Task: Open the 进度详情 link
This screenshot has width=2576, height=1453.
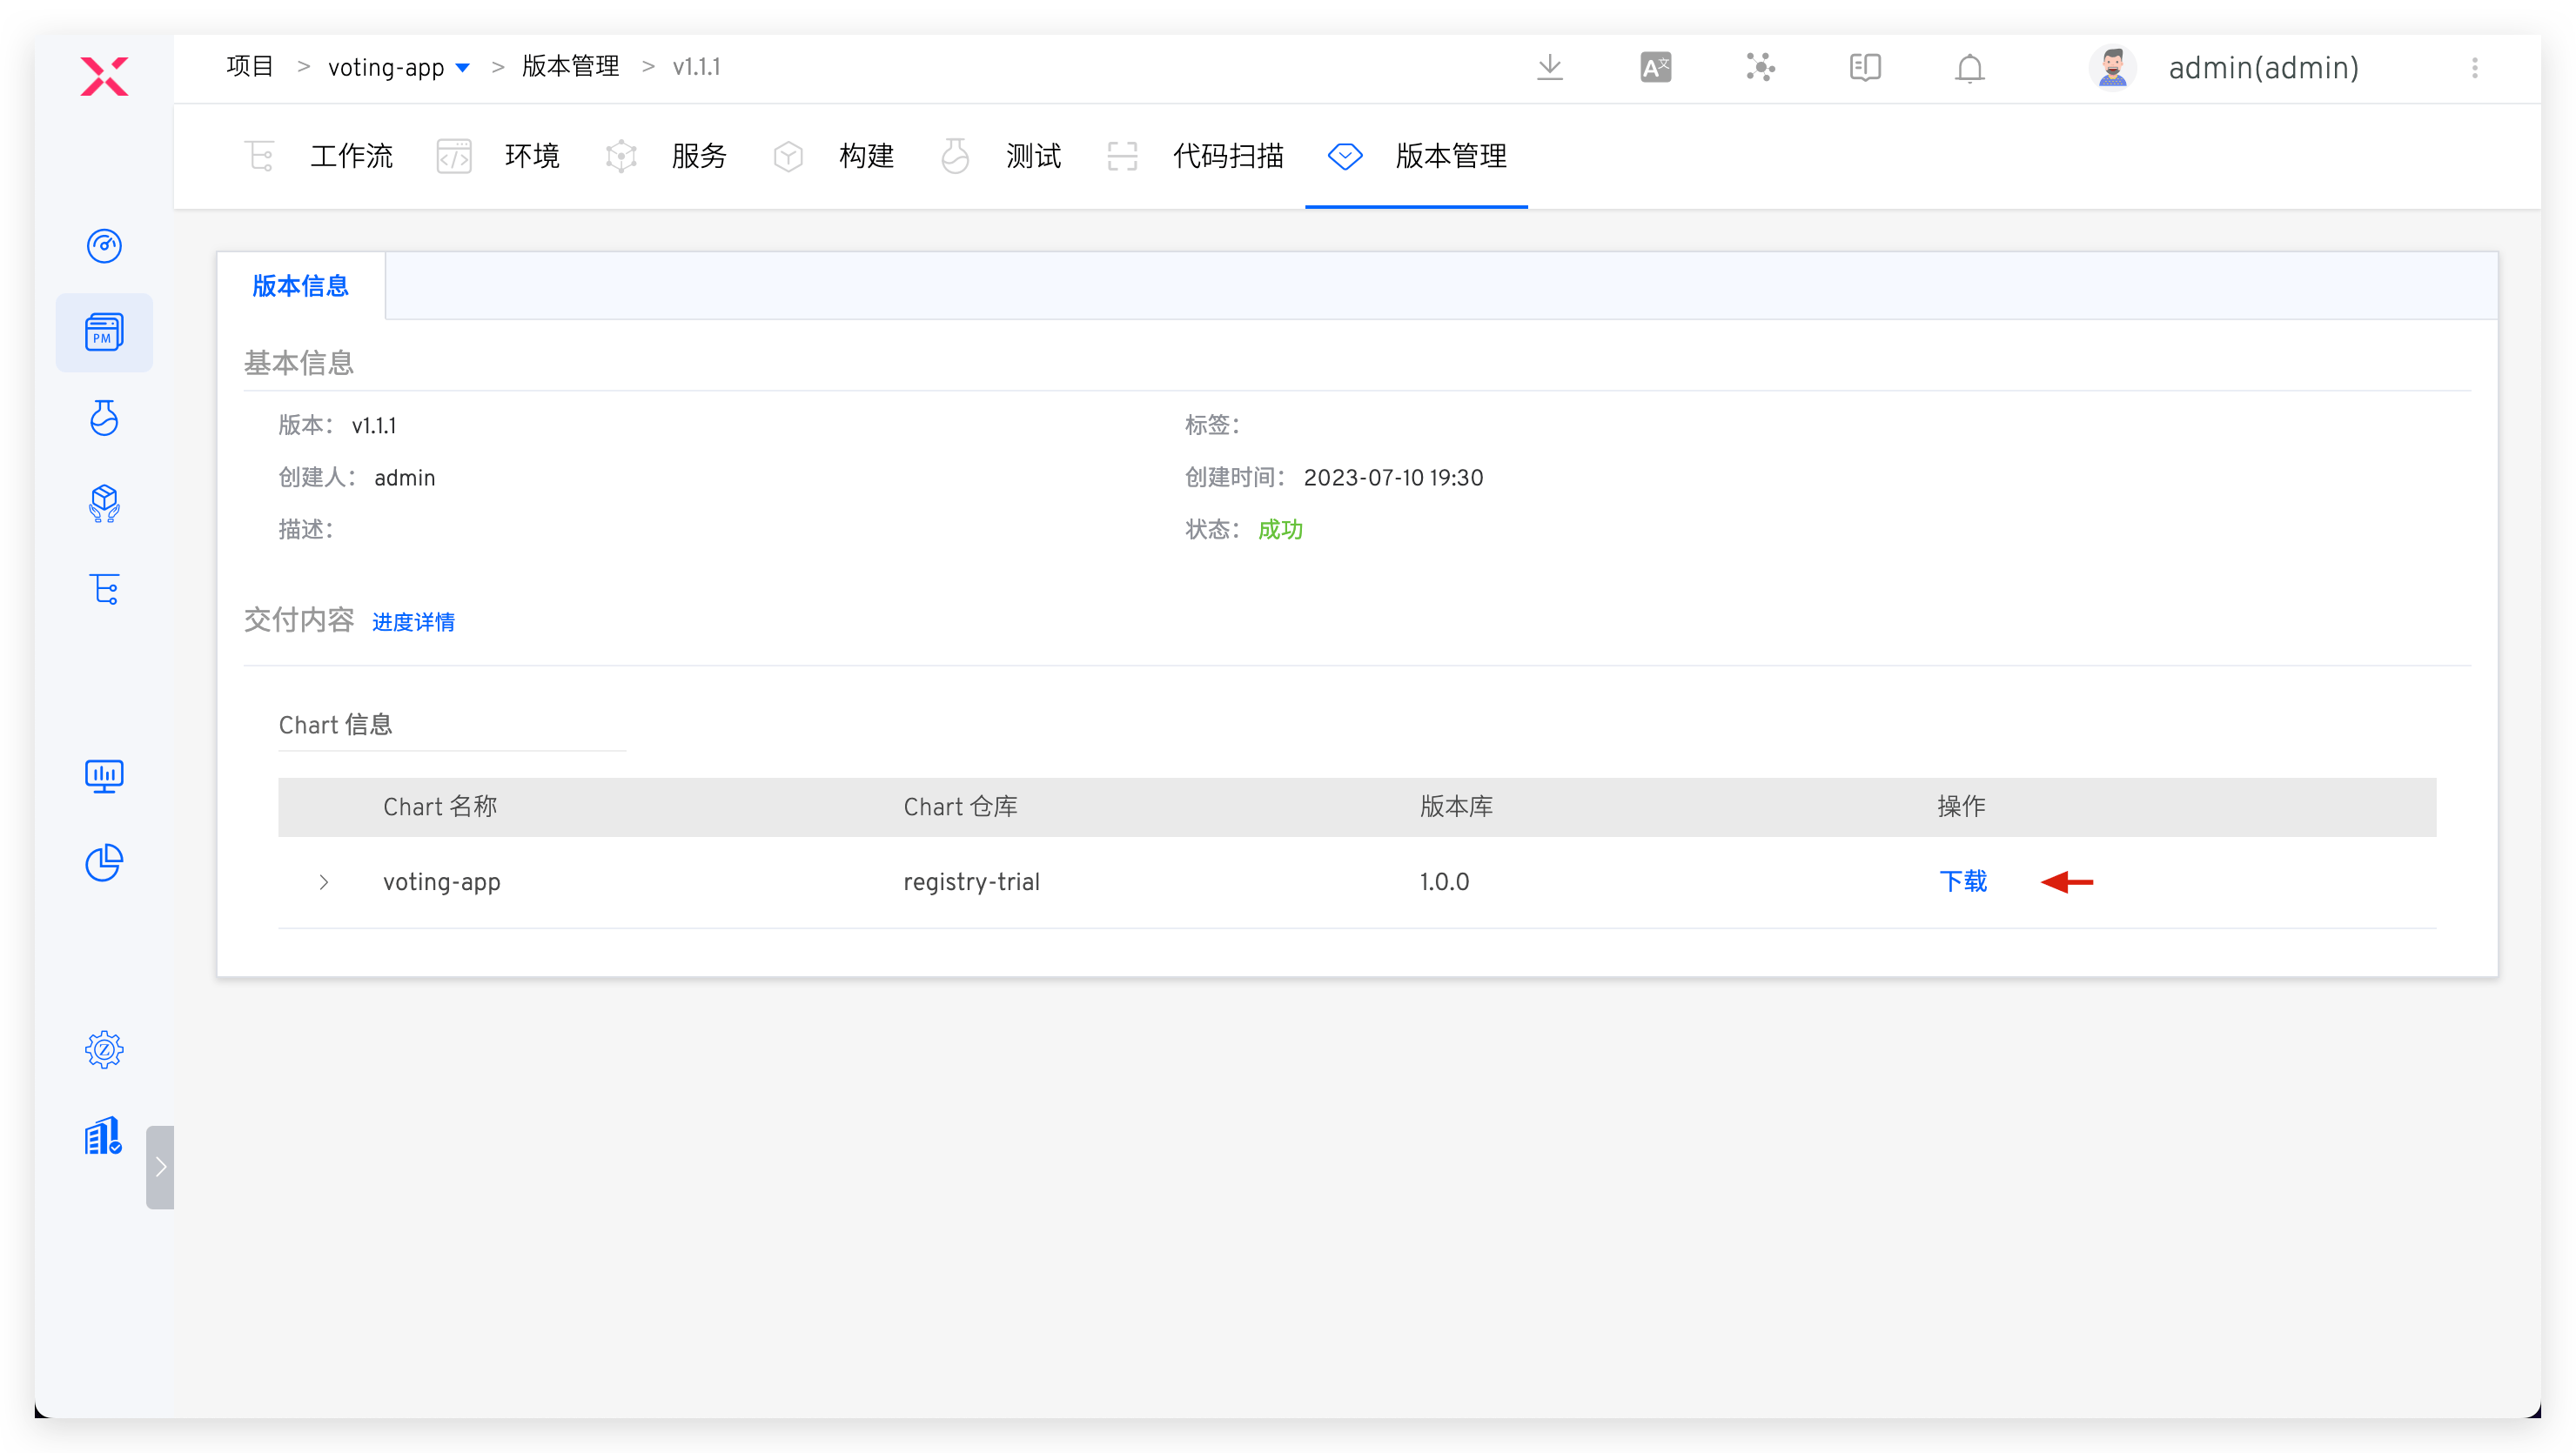Action: pyautogui.click(x=413, y=622)
